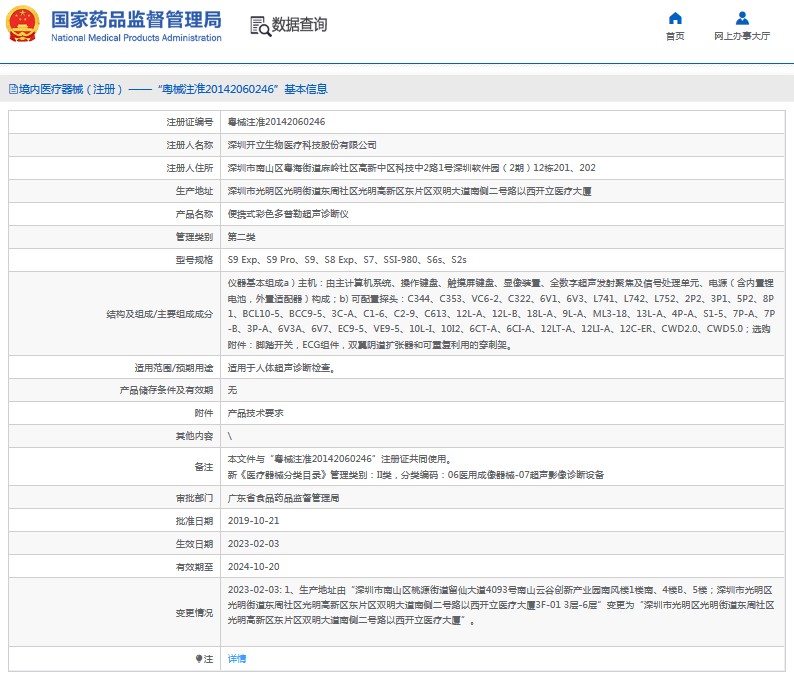This screenshot has width=794, height=677.
Task: Click the 注册人名称 row label
Action: click(x=190, y=145)
